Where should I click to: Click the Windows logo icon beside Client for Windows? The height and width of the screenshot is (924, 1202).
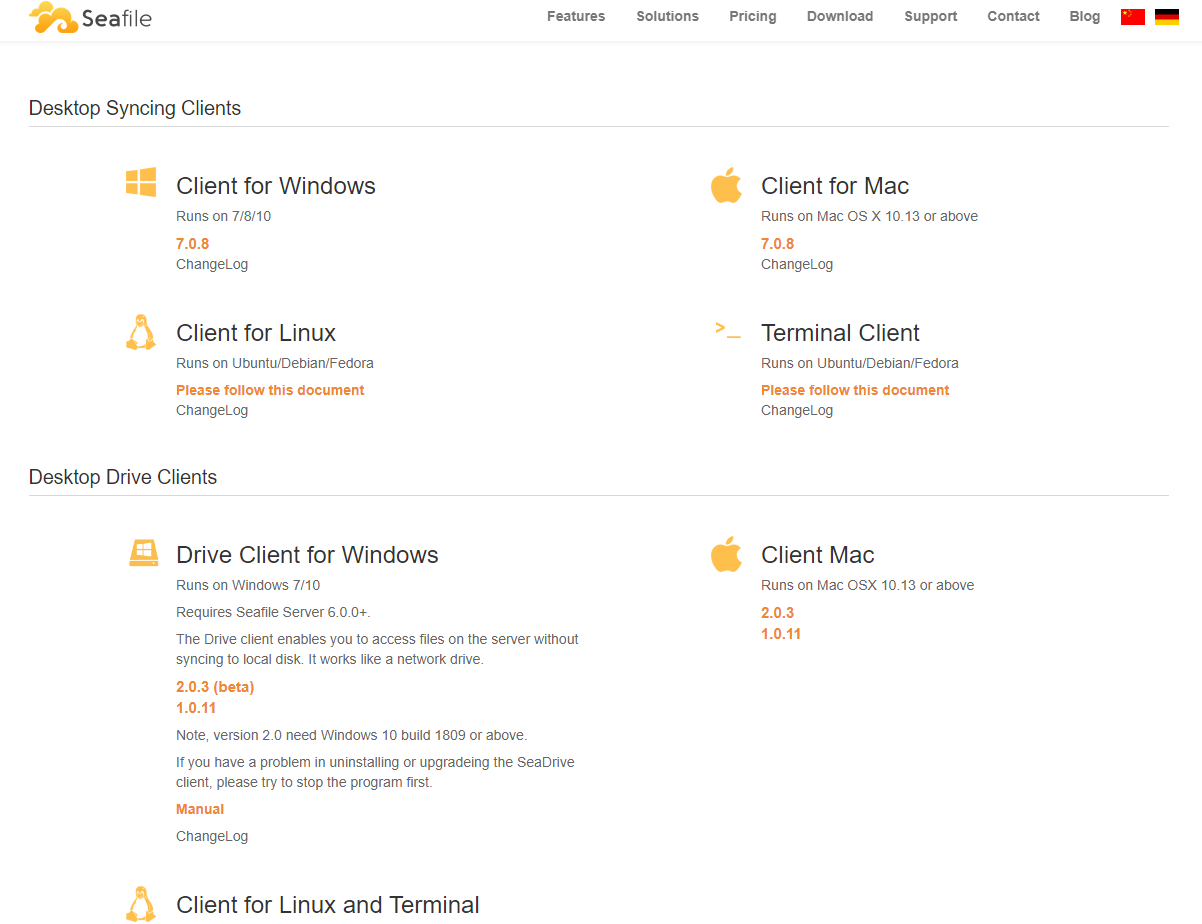pos(141,183)
